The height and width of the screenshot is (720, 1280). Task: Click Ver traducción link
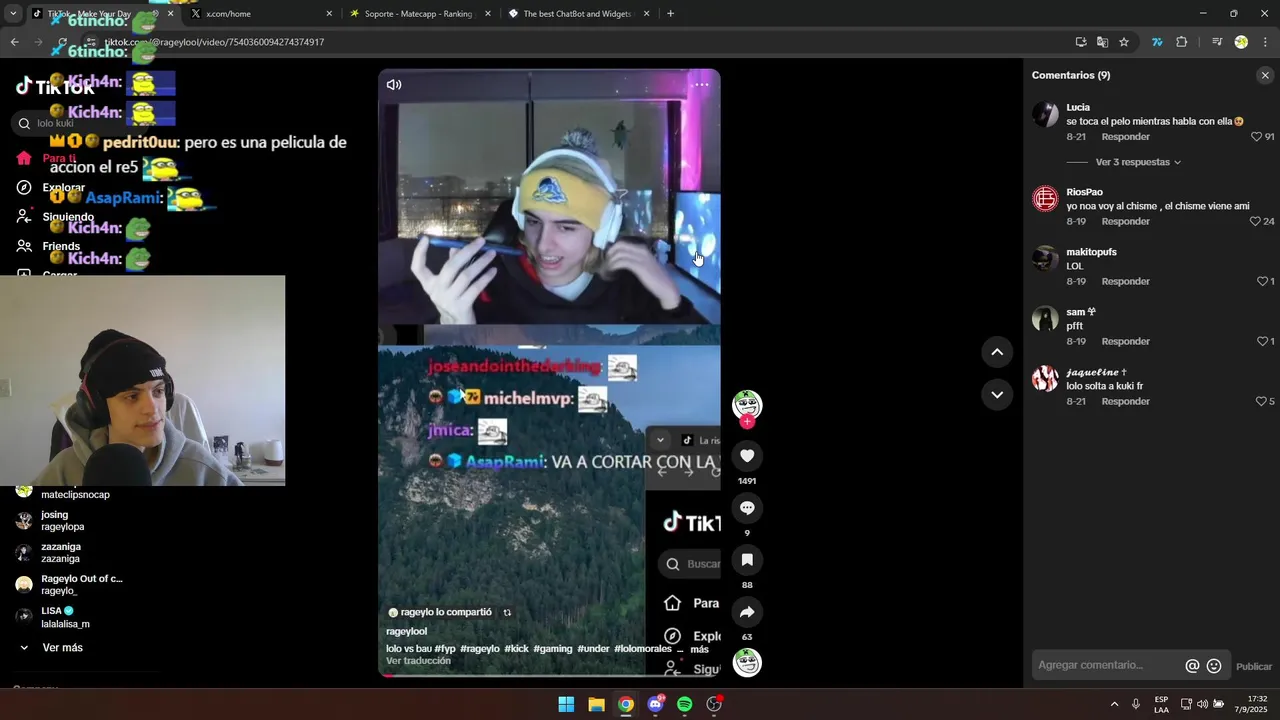[418, 661]
